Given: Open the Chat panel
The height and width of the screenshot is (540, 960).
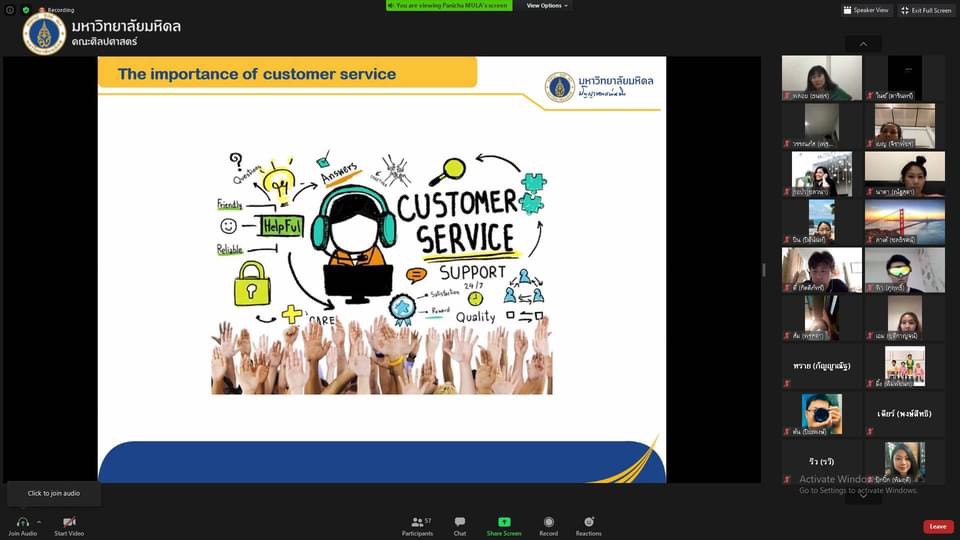Looking at the screenshot, I should tap(460, 521).
